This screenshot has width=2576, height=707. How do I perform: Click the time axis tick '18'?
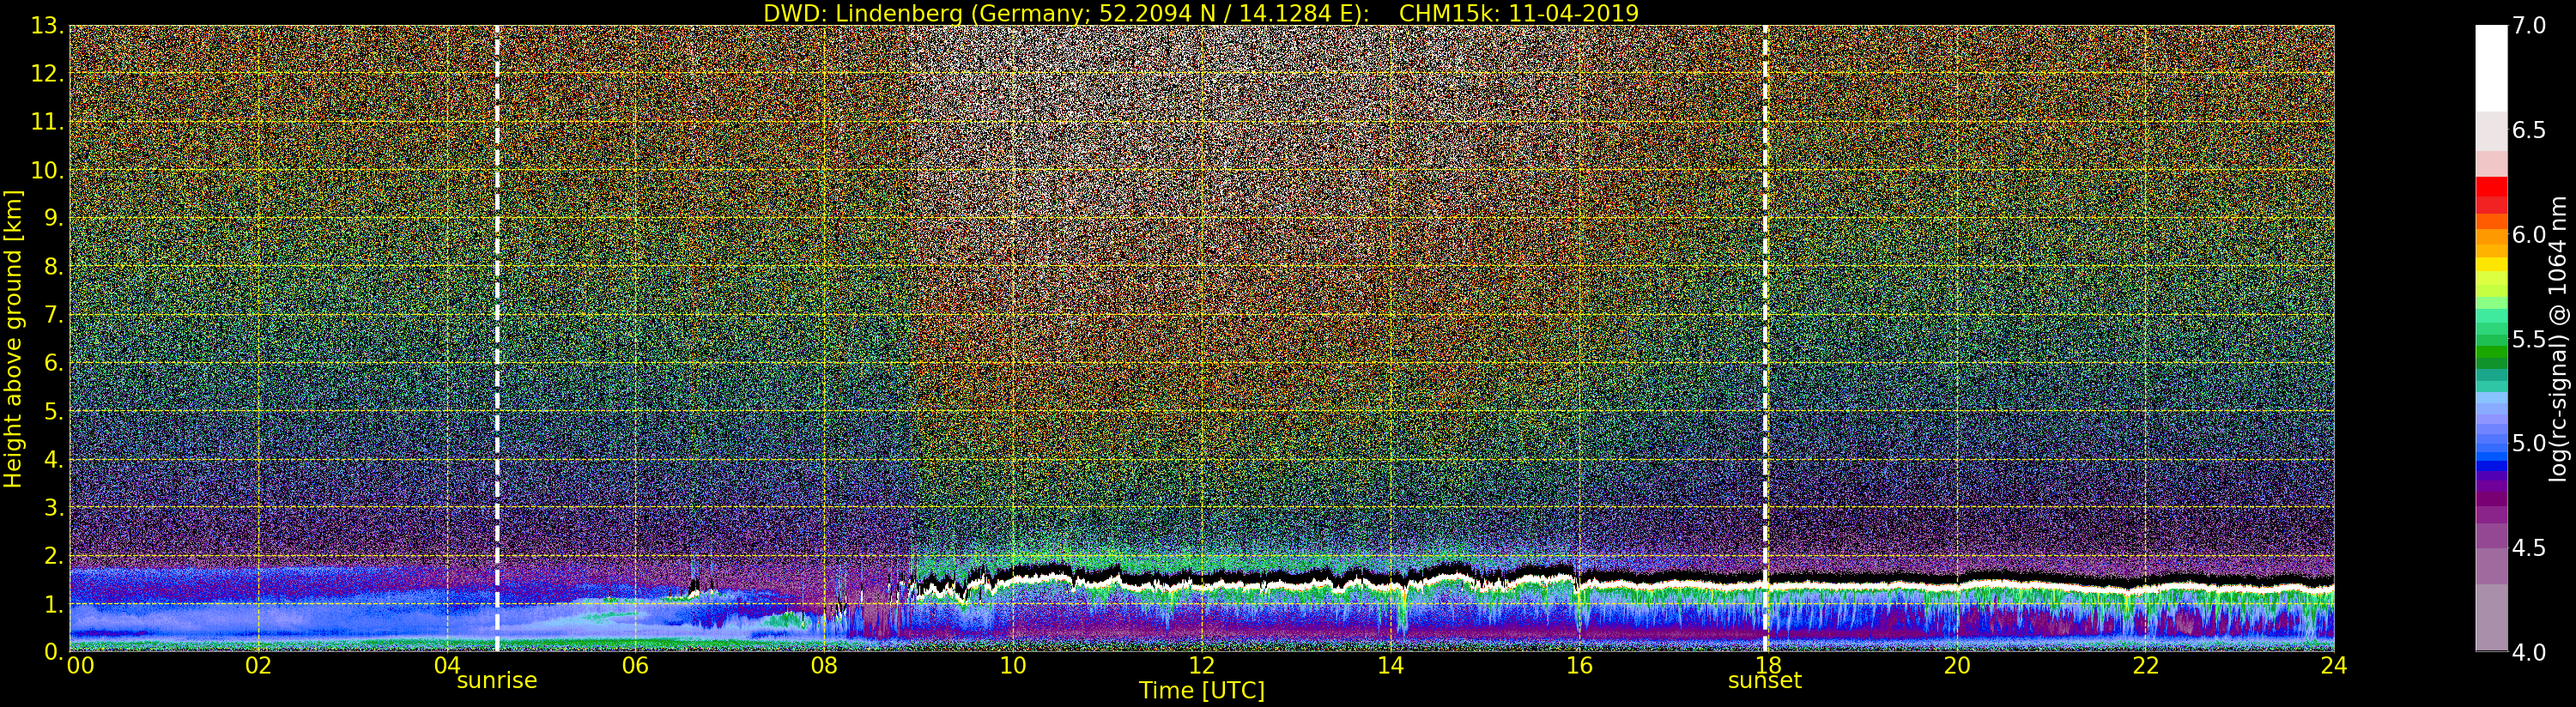pyautogui.click(x=1767, y=666)
